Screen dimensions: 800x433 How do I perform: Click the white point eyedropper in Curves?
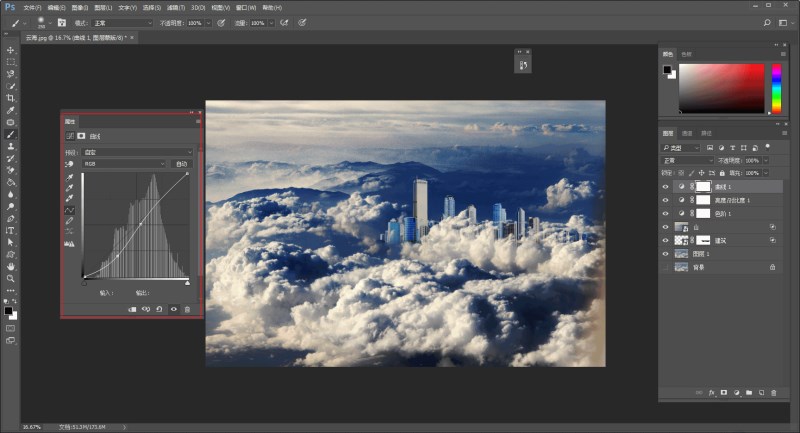pyautogui.click(x=70, y=198)
